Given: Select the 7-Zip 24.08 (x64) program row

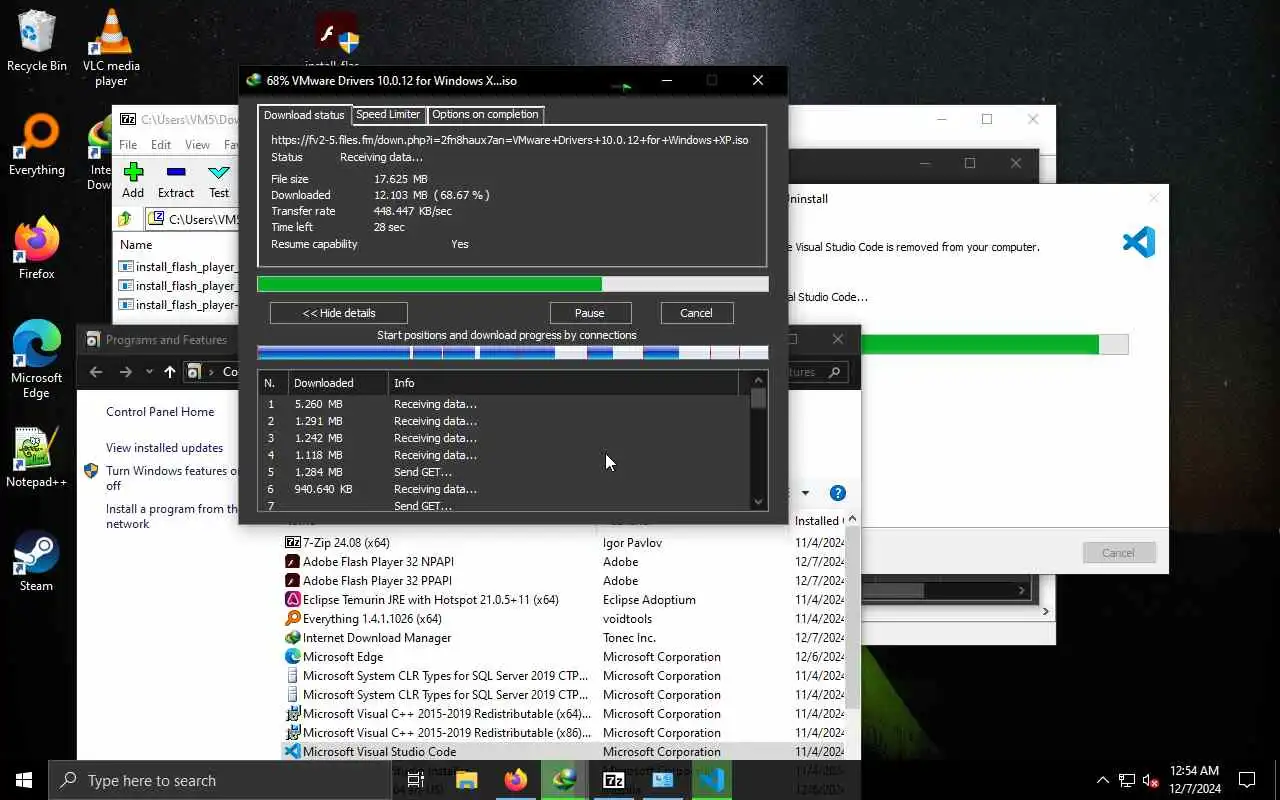Looking at the screenshot, I should point(564,543).
